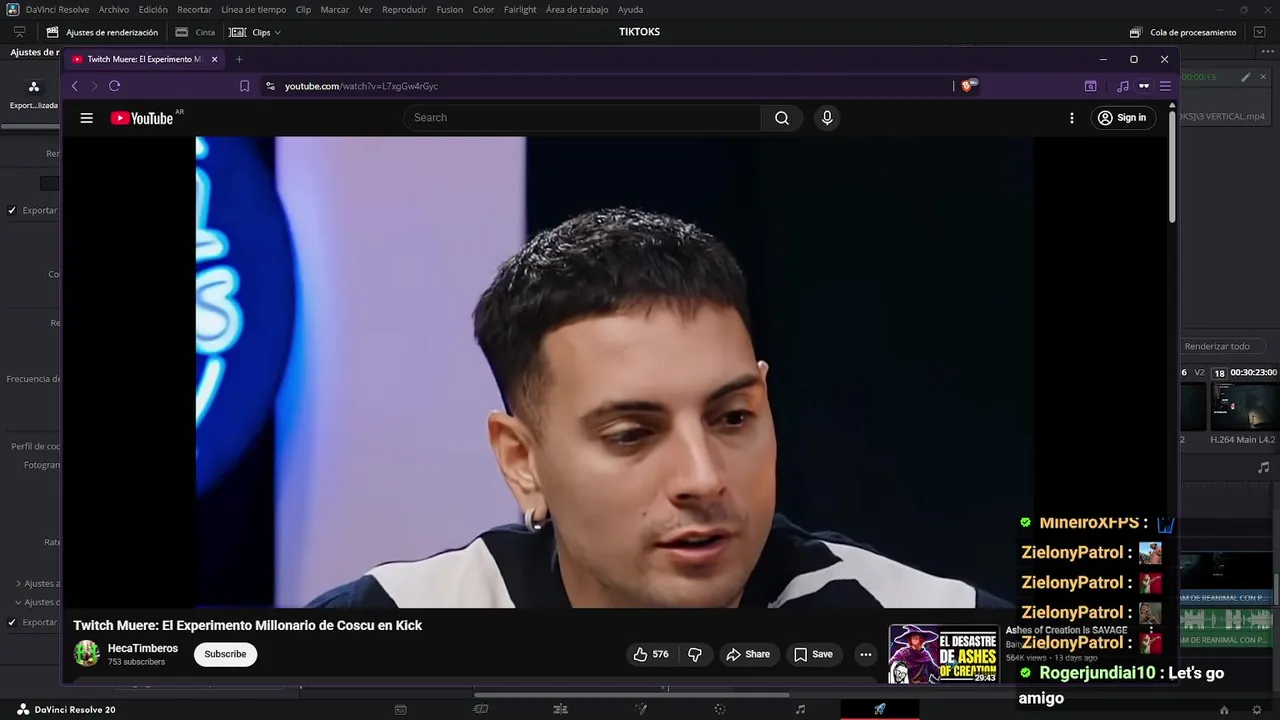Reload the page in the browser

114,86
